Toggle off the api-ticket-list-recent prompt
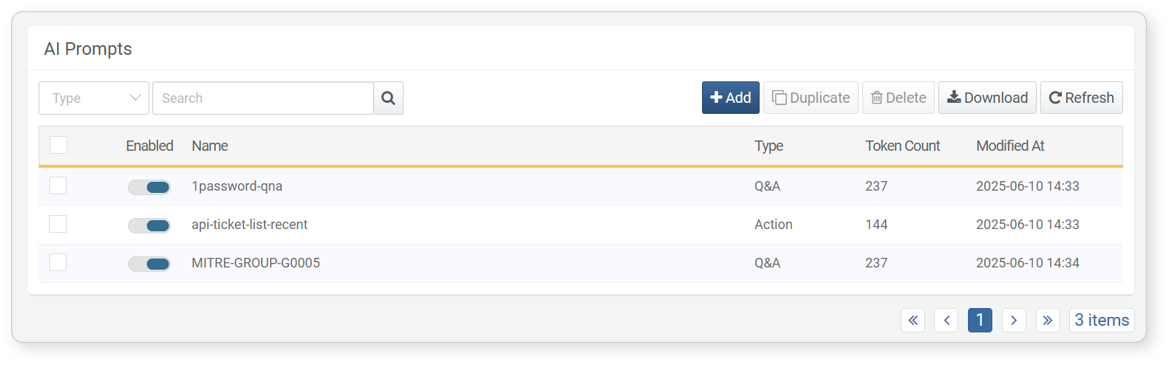Viewport: 1169px width, 365px height. coord(149,225)
